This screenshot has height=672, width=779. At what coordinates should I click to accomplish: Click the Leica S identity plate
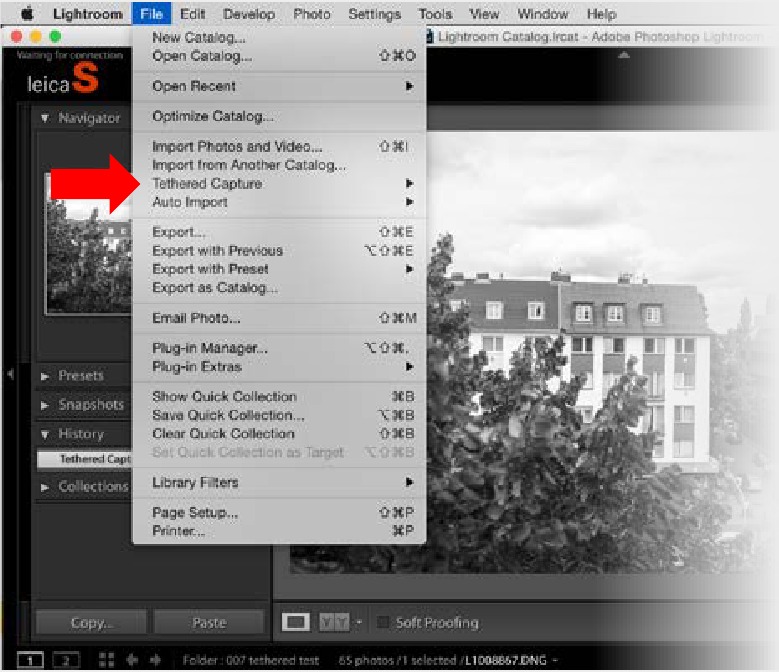63,80
